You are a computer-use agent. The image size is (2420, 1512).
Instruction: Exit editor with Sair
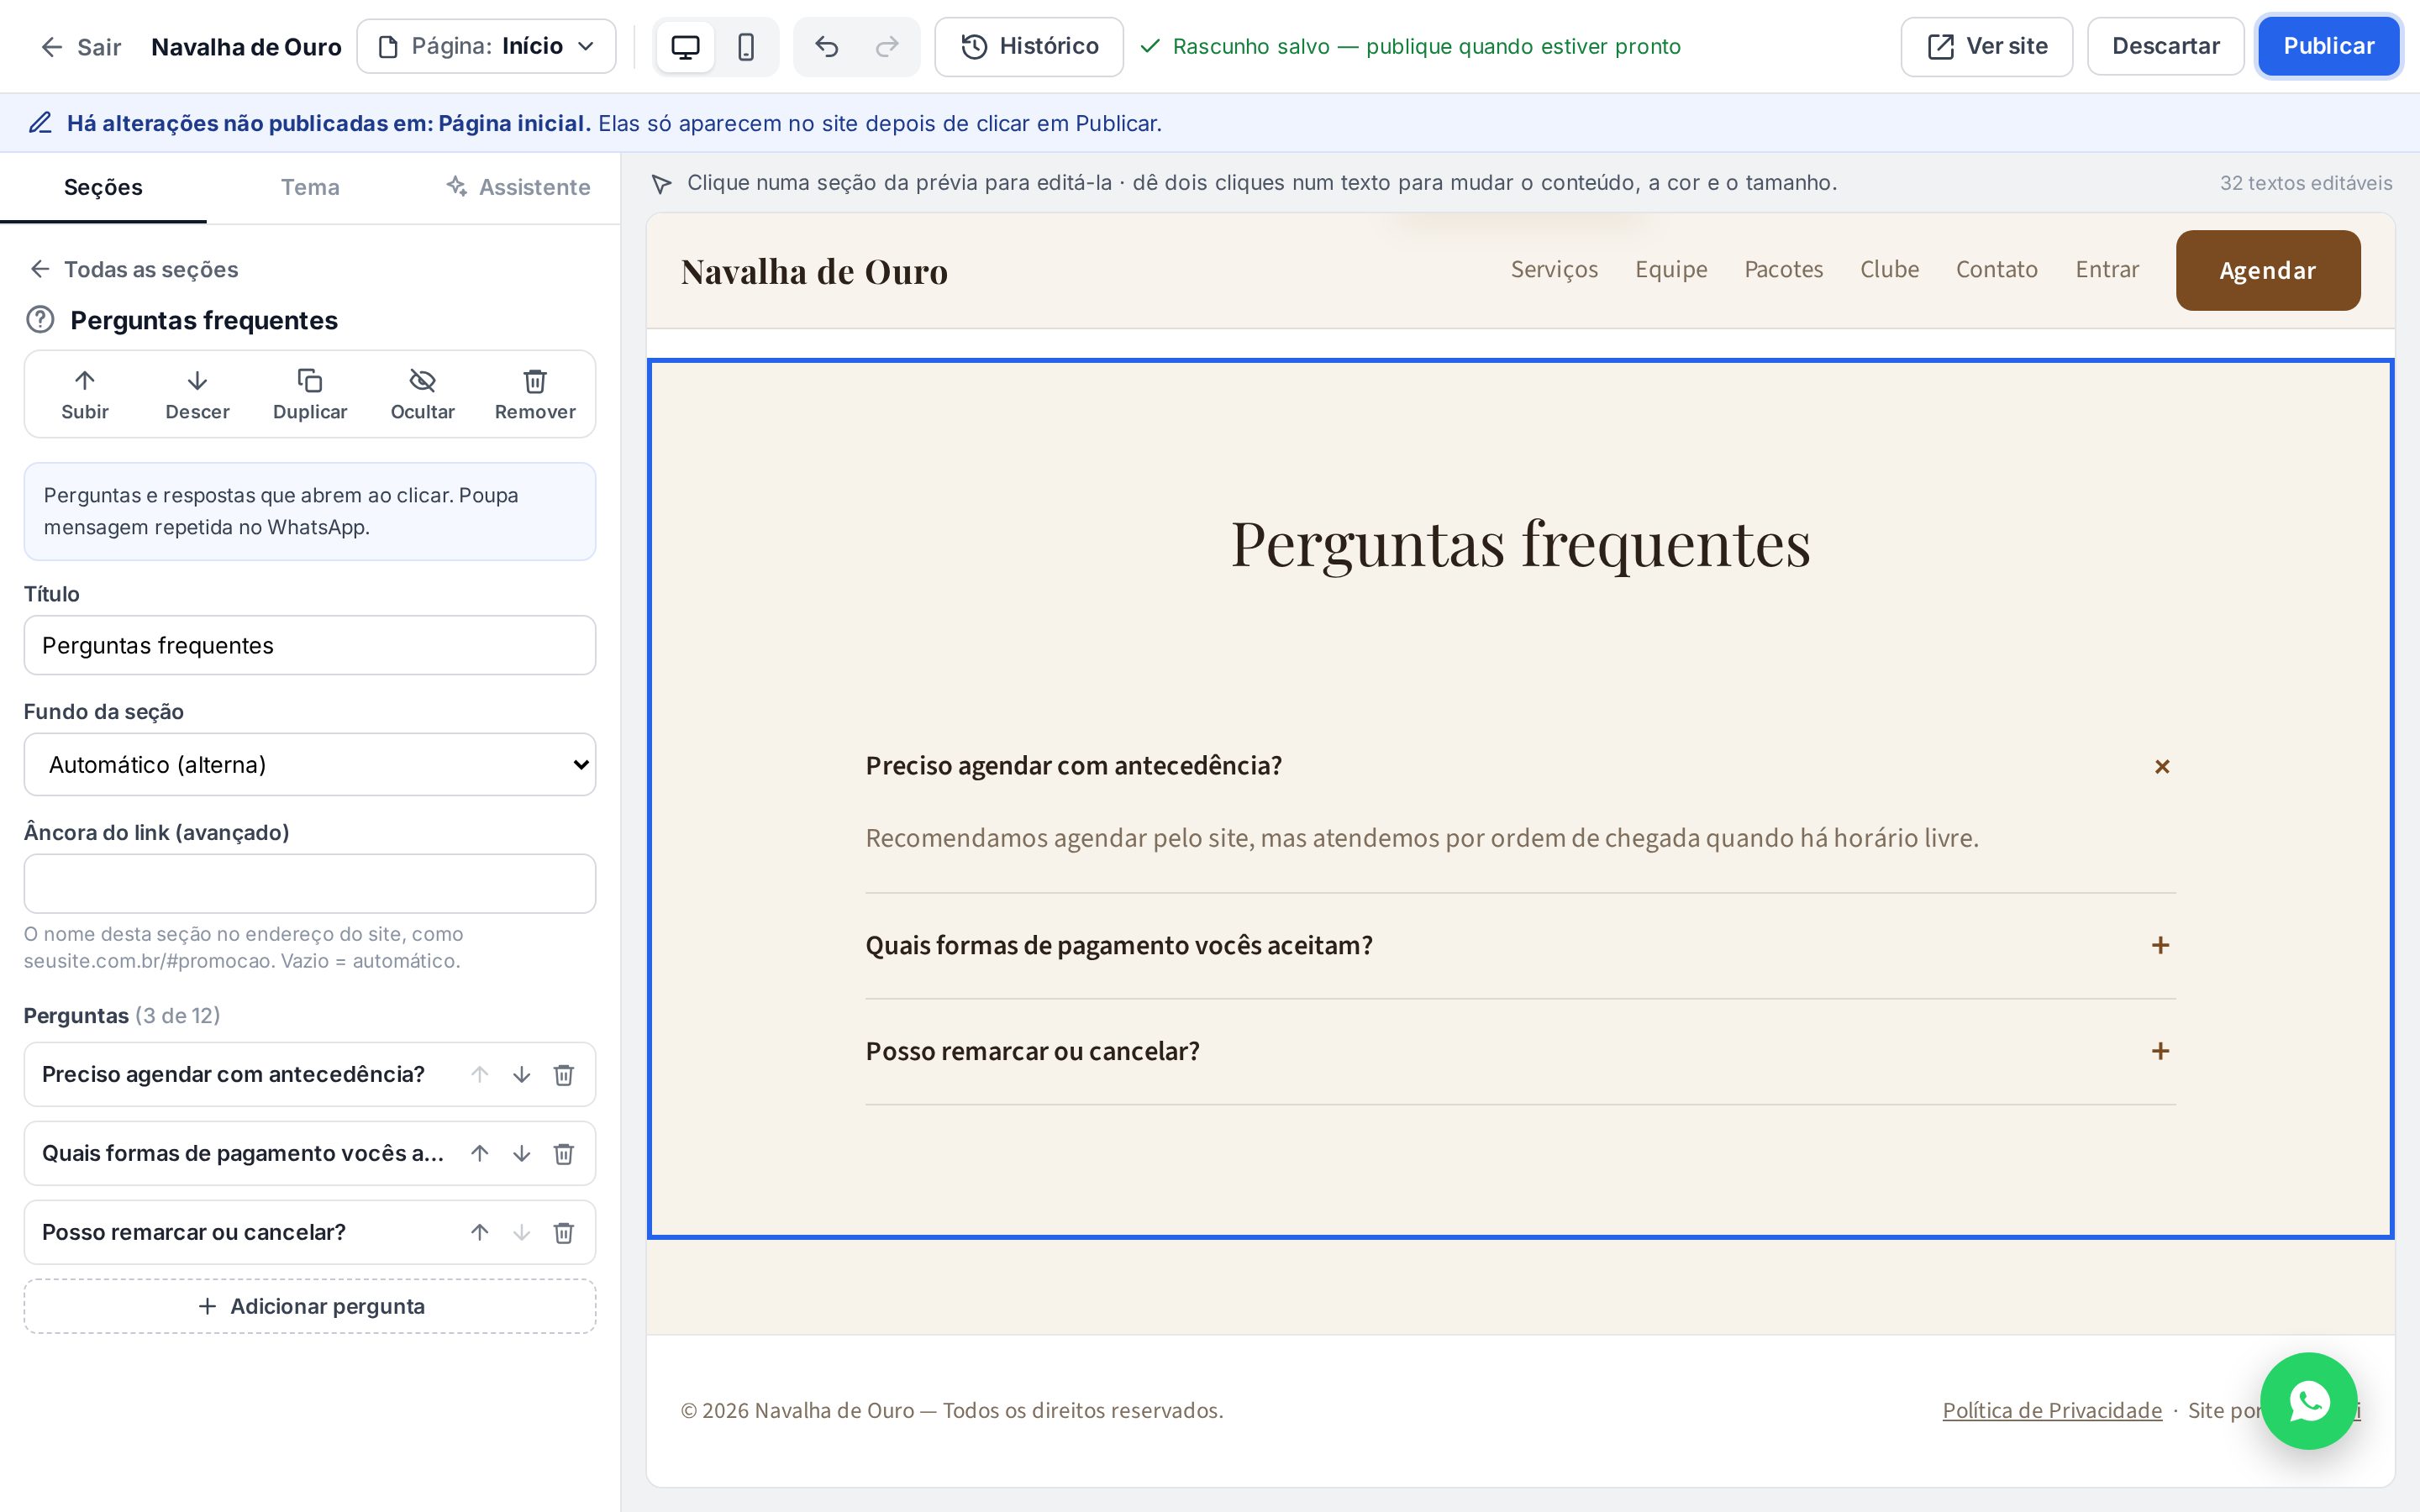point(80,47)
